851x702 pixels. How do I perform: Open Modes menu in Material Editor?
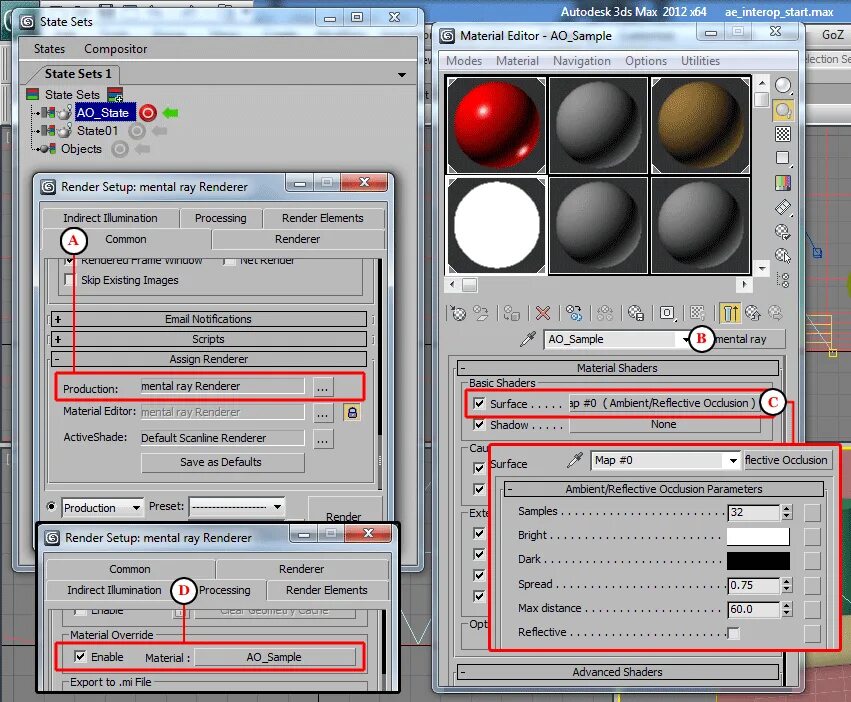464,61
